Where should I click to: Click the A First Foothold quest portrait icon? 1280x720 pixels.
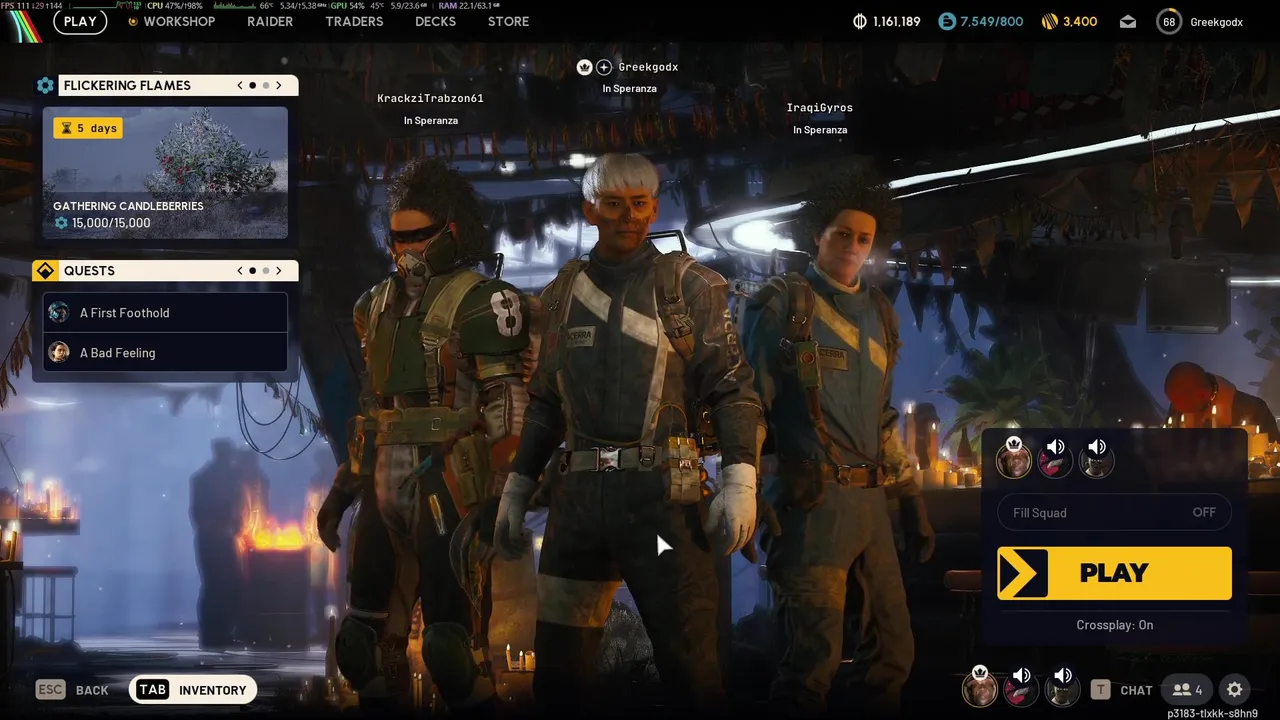[59, 312]
